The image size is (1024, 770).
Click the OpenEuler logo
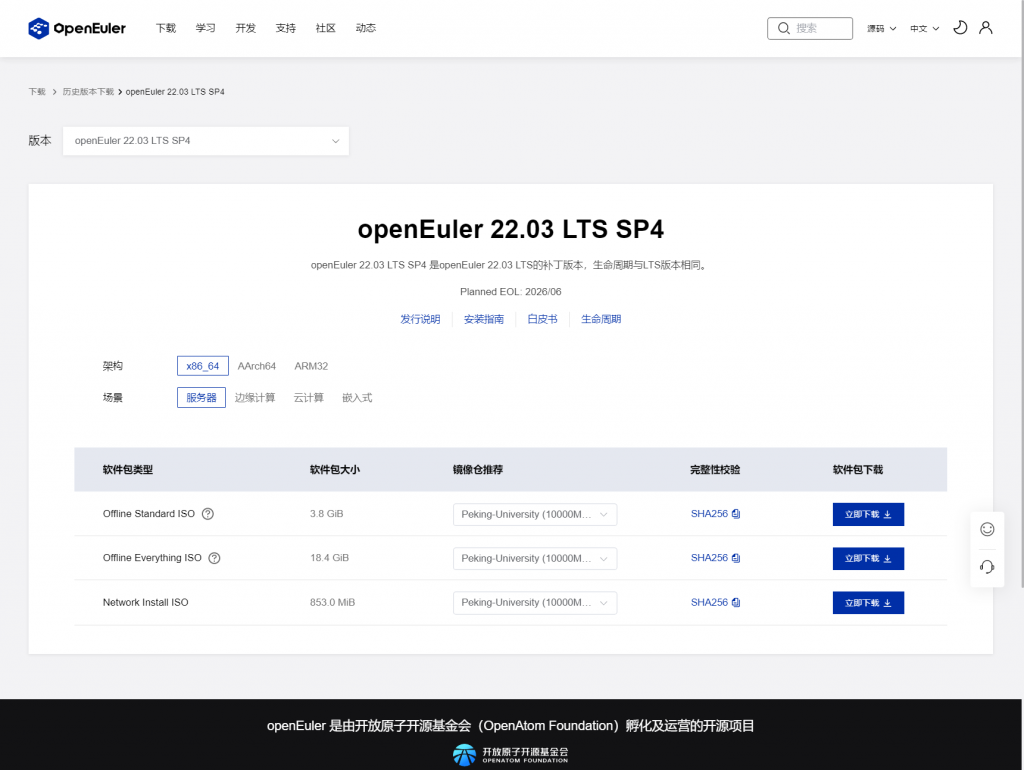pos(76,28)
